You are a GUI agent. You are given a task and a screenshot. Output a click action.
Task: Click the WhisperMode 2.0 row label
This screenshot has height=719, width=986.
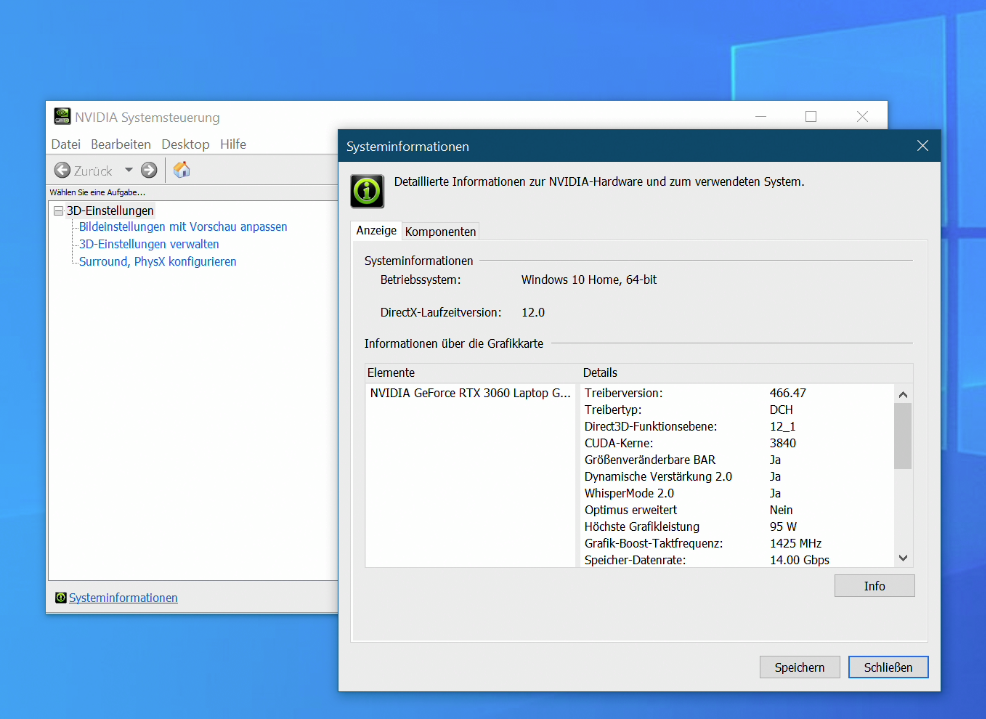629,493
